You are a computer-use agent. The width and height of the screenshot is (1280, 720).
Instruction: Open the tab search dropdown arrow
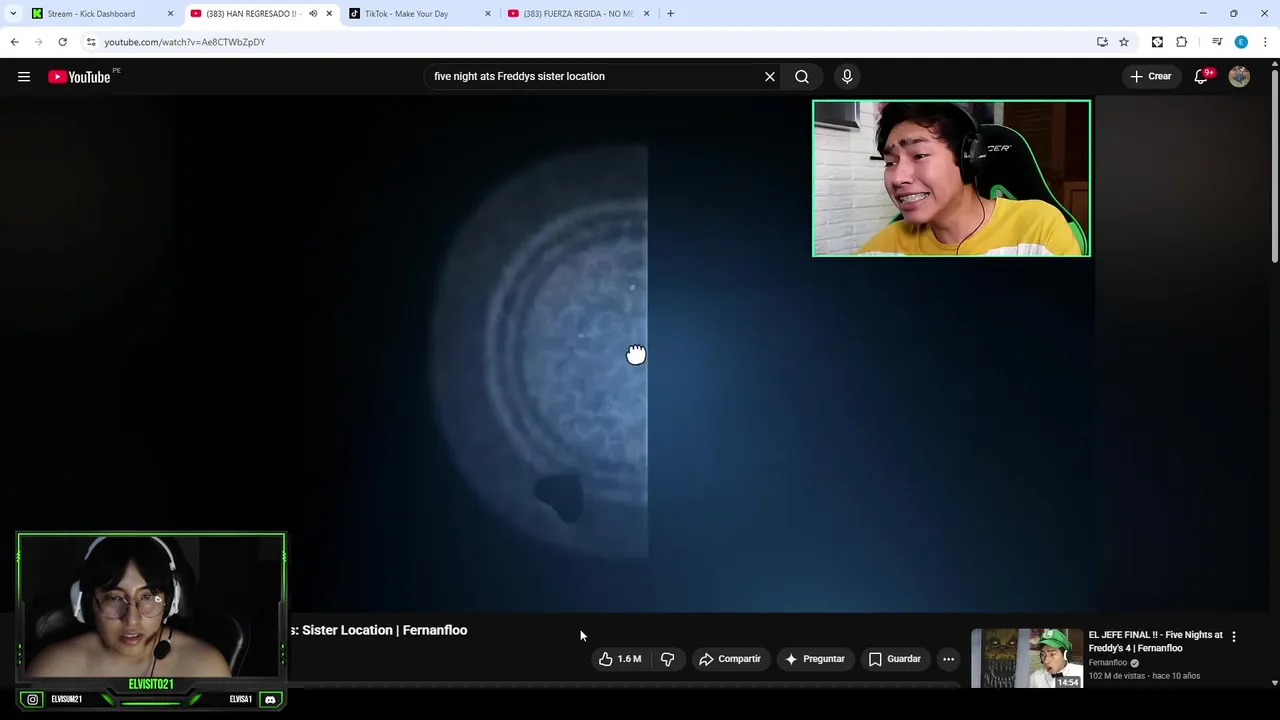(13, 13)
